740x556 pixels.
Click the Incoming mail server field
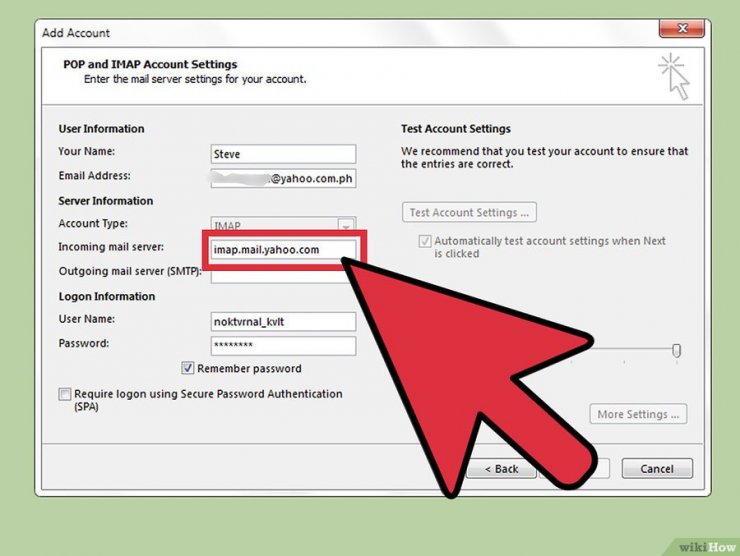tap(283, 249)
